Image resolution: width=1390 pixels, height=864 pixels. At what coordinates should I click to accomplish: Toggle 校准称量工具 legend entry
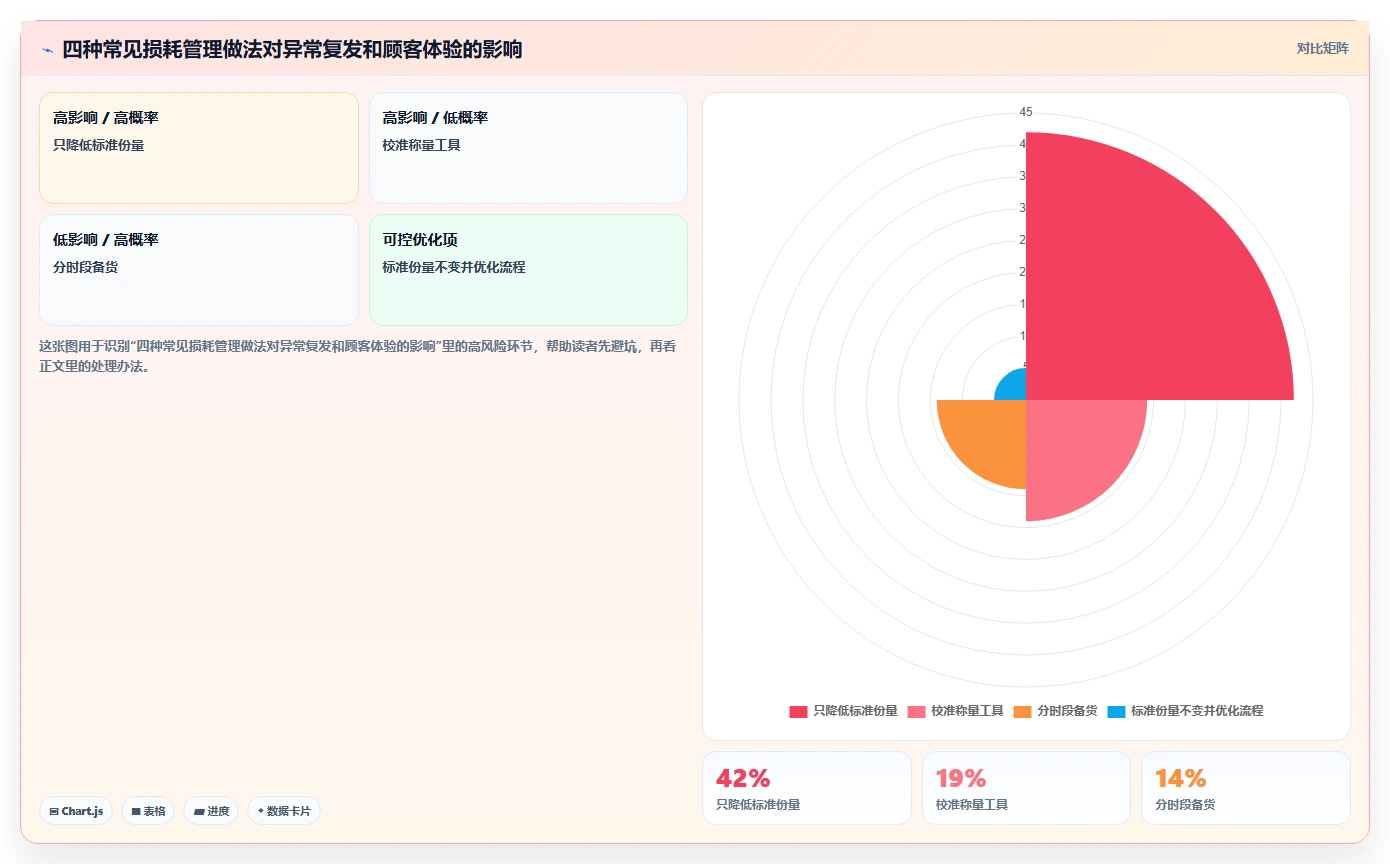955,711
